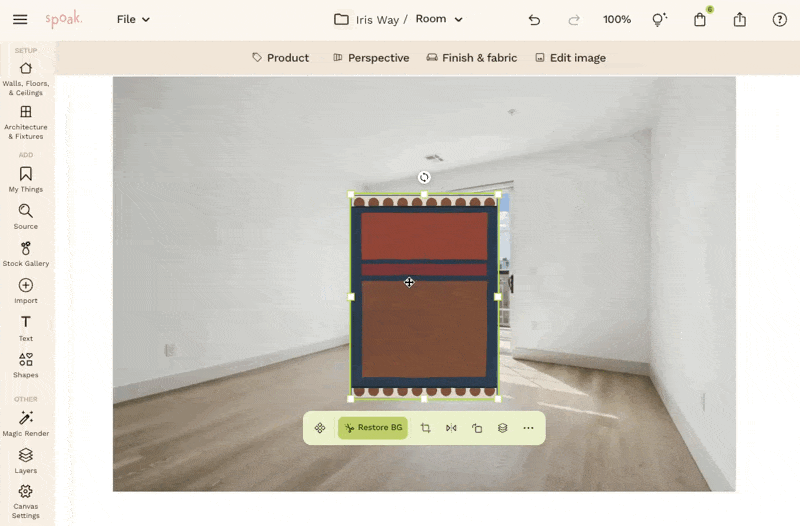Change the 100% zoom level
Image resolution: width=800 pixels, height=526 pixels.
616,19
